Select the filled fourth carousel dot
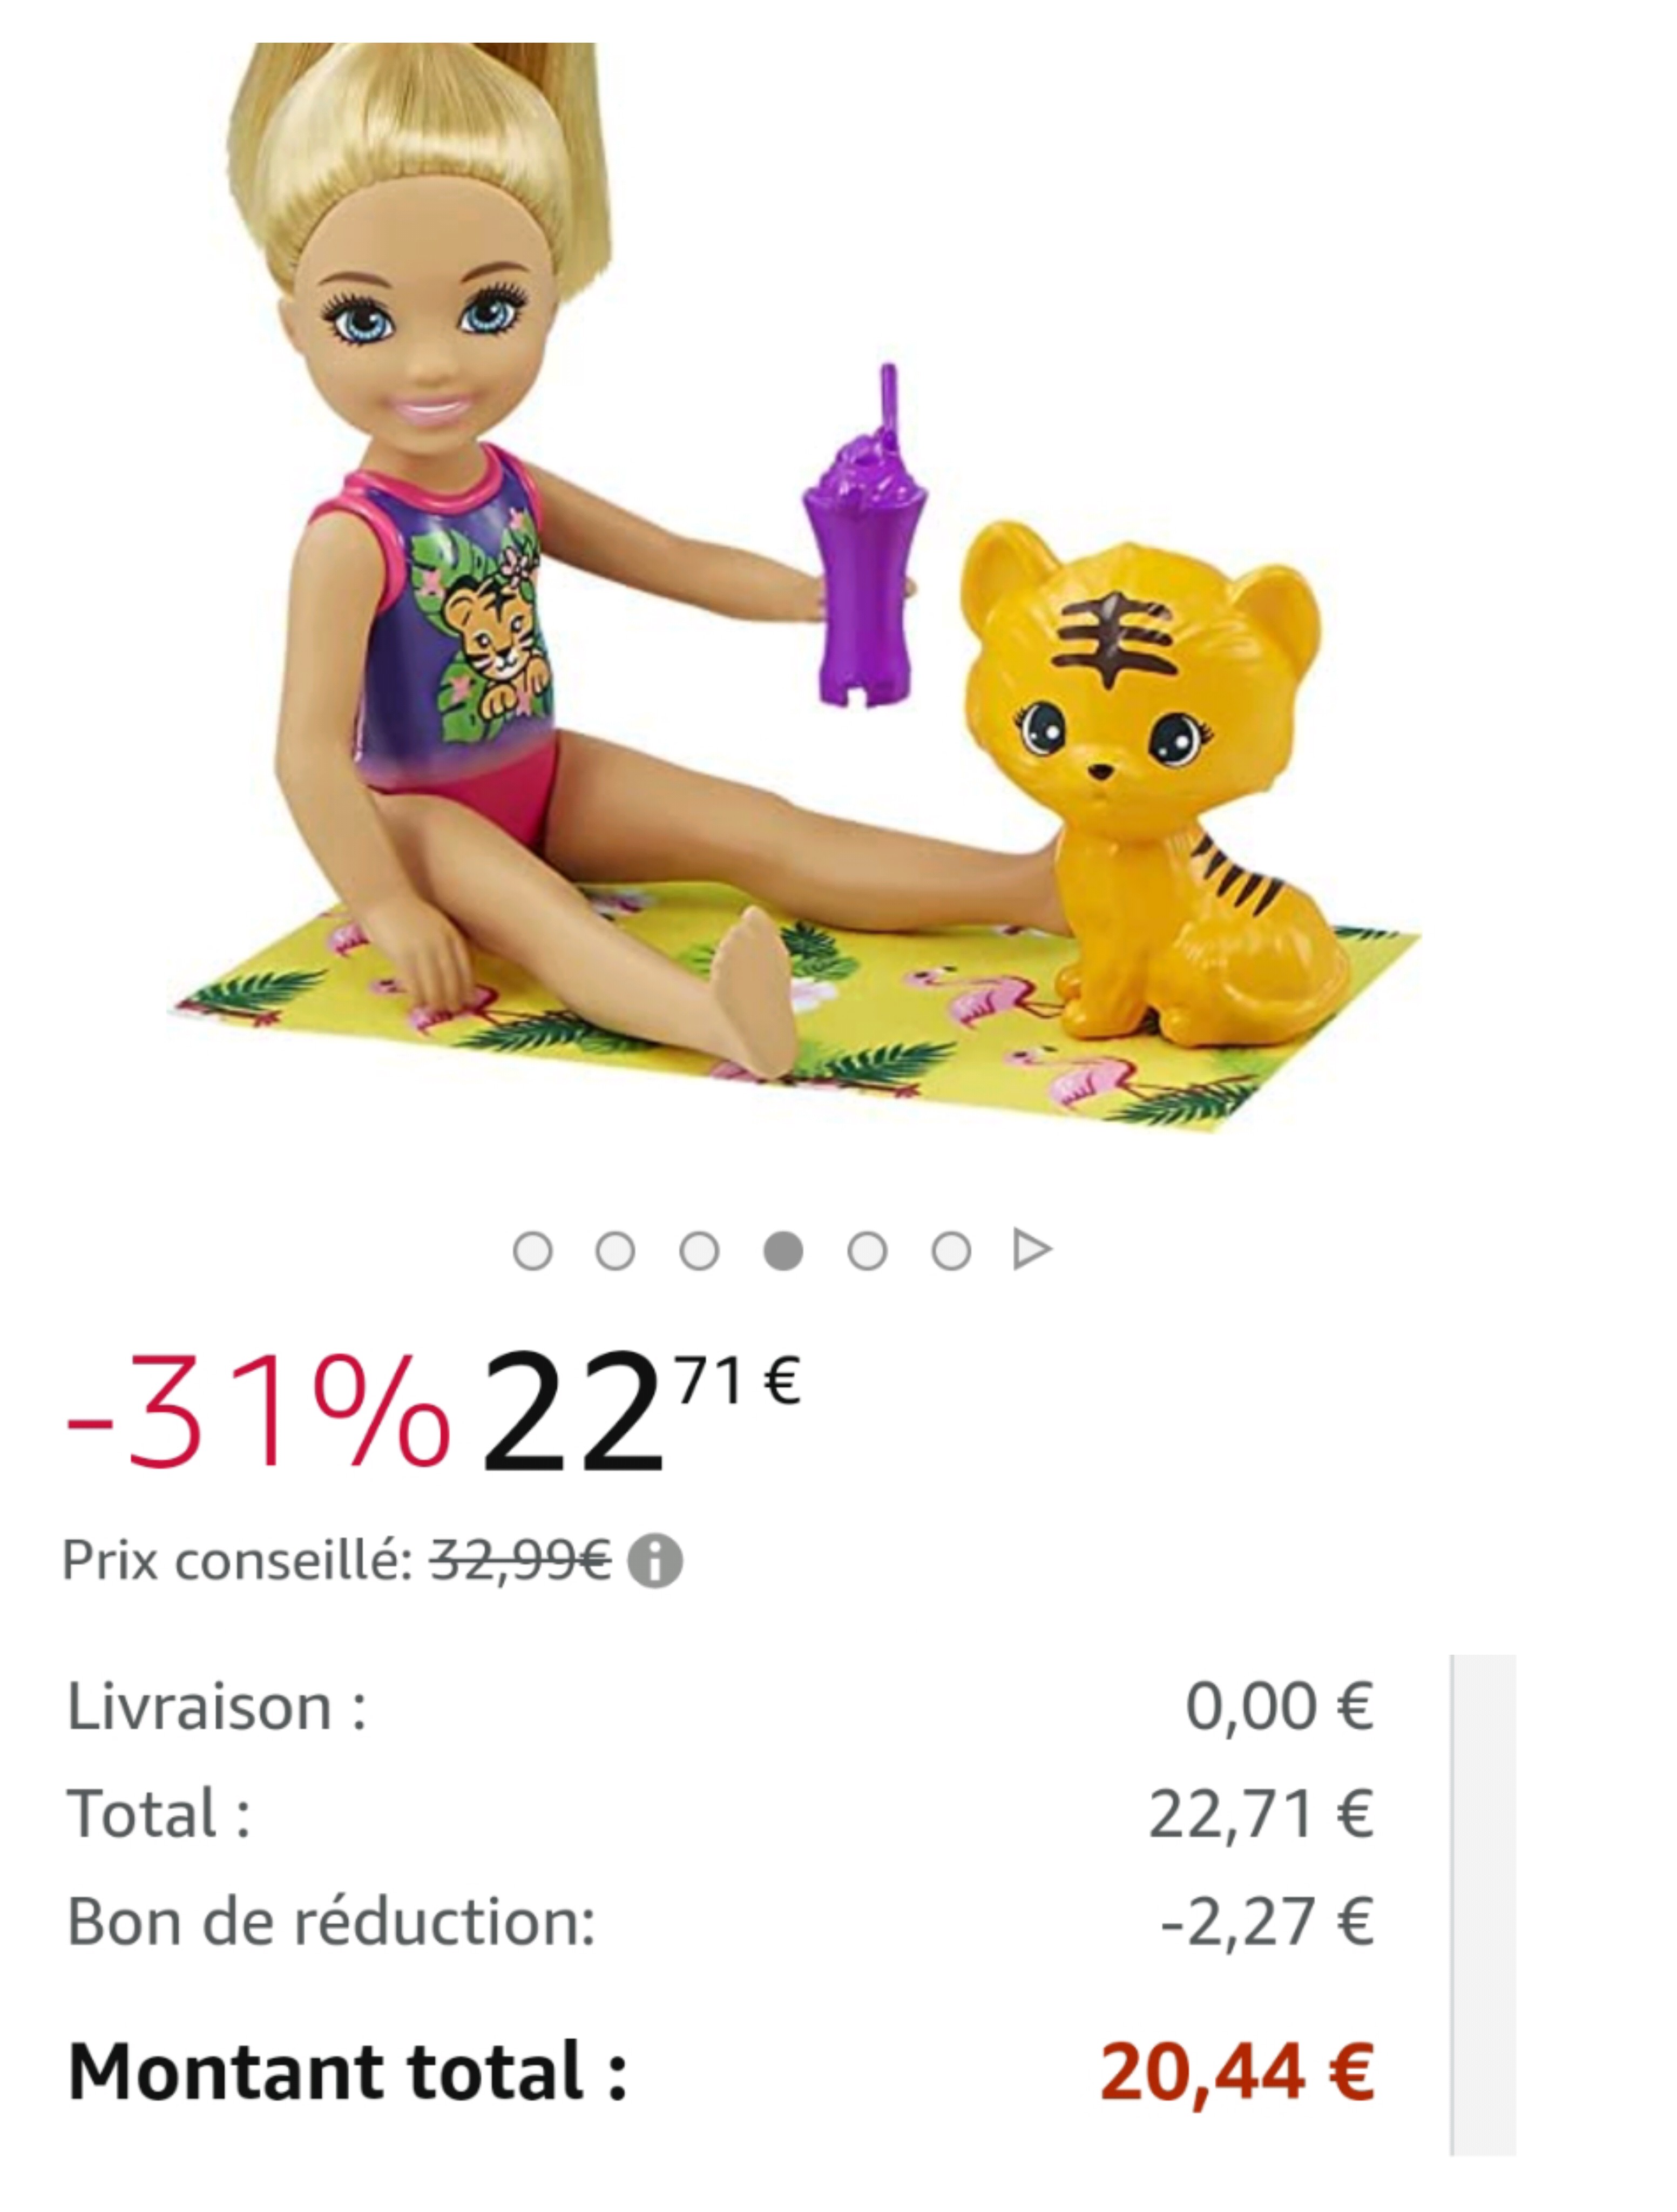This screenshot has width=1677, height=2212. coord(783,1251)
